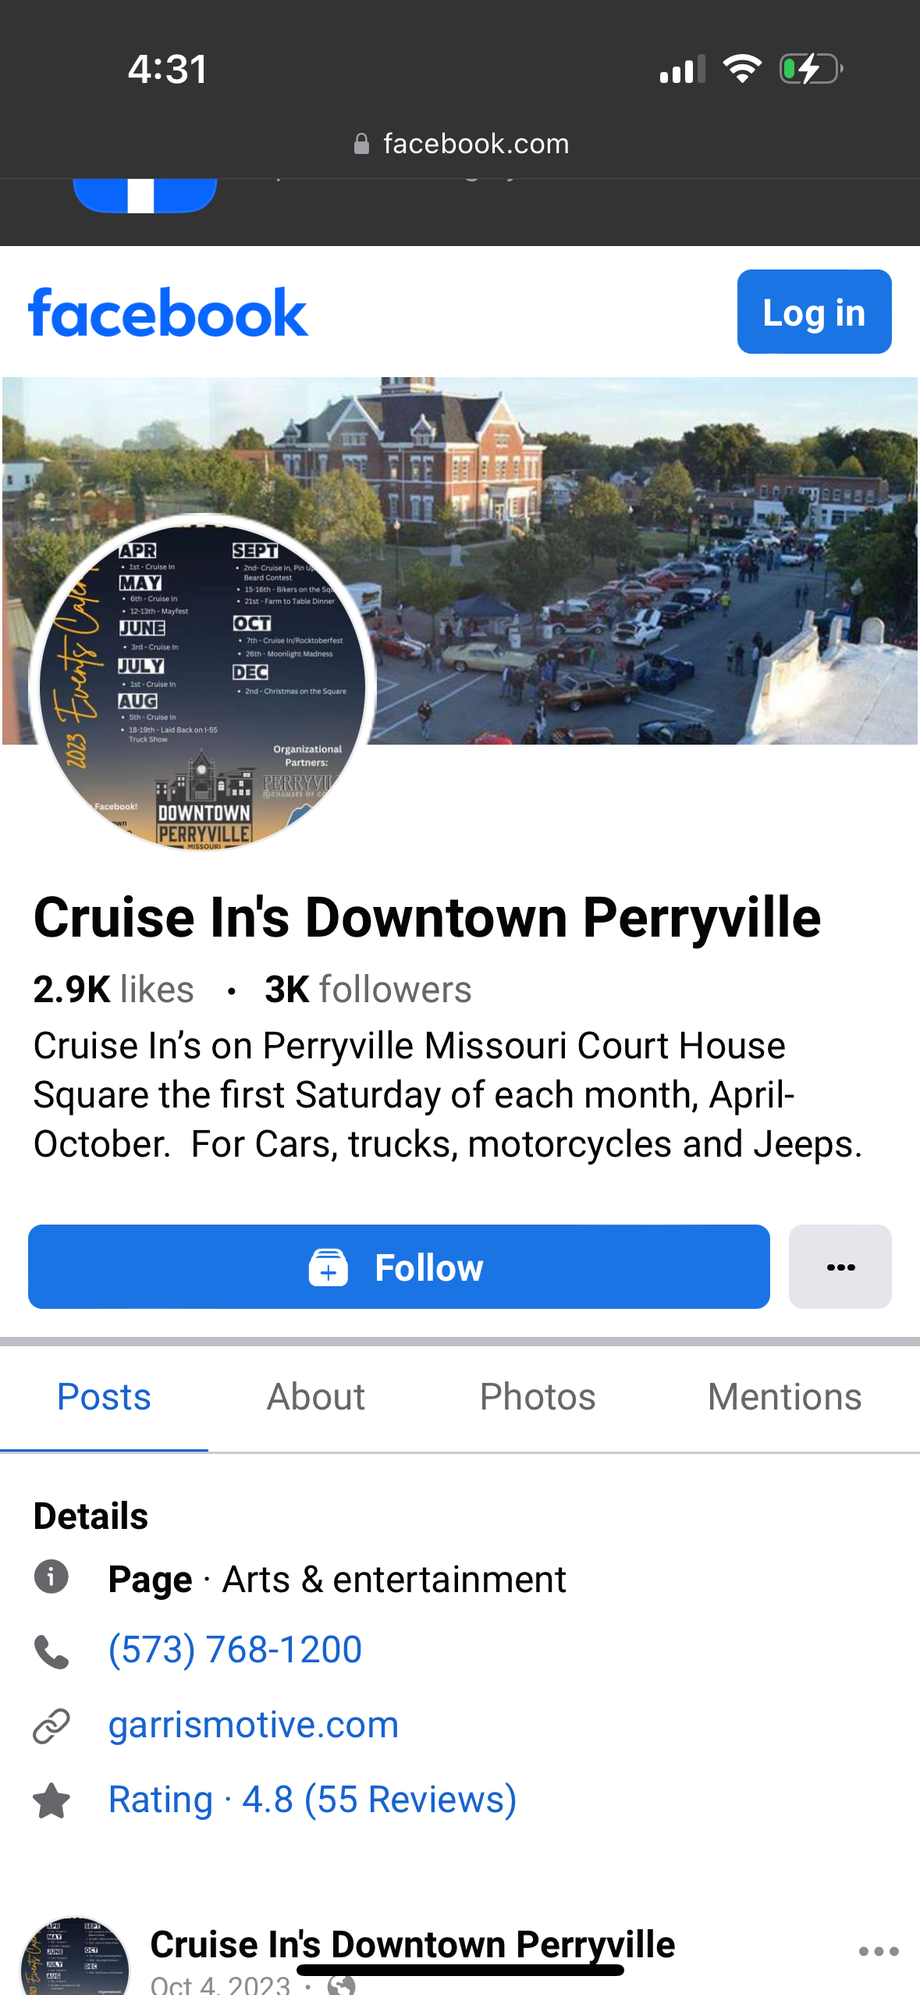Open garrismotive.com website link
Screen dimensions: 920x1995
click(x=253, y=1725)
